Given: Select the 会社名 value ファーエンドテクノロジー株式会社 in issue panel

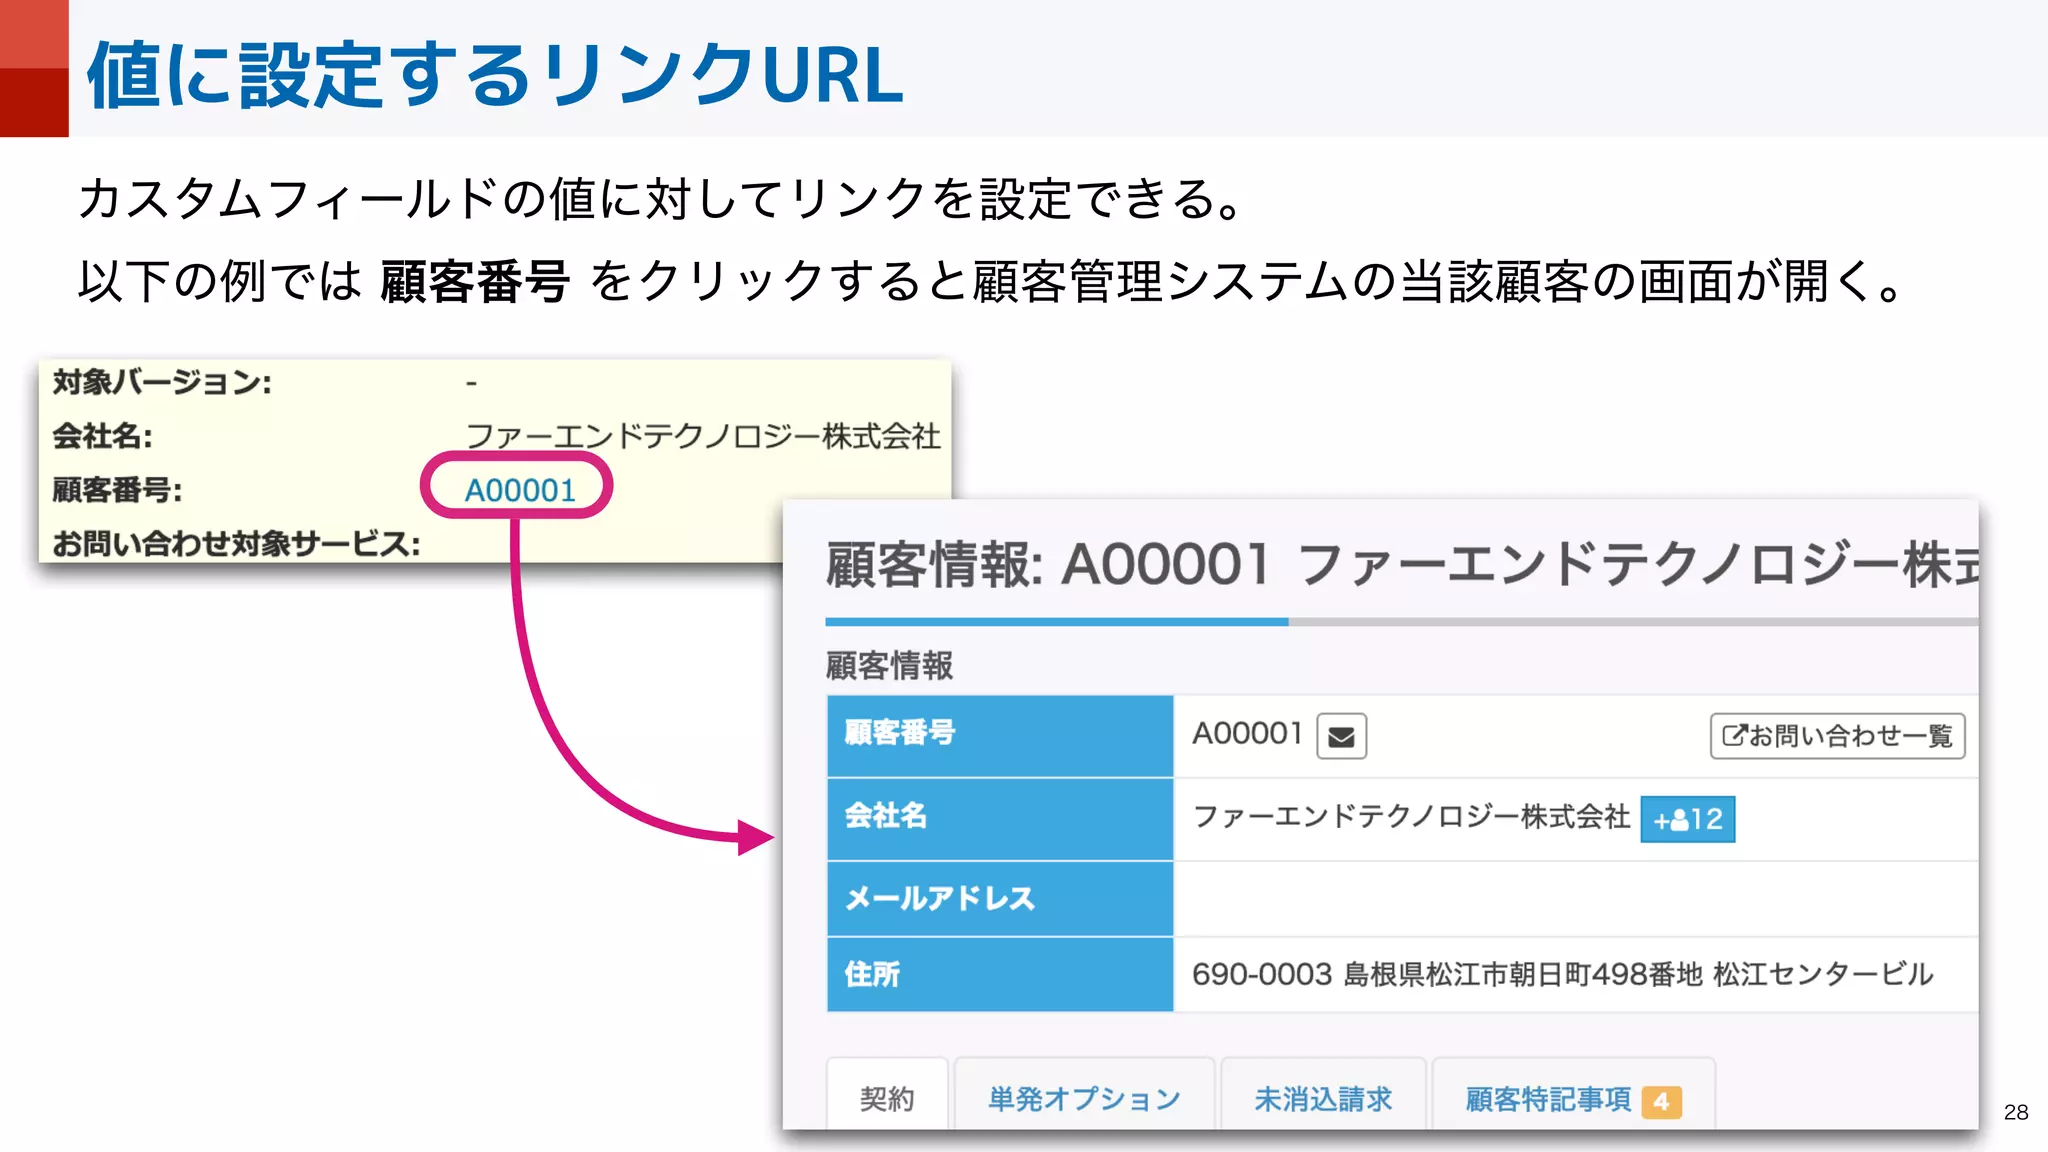Looking at the screenshot, I should [702, 436].
